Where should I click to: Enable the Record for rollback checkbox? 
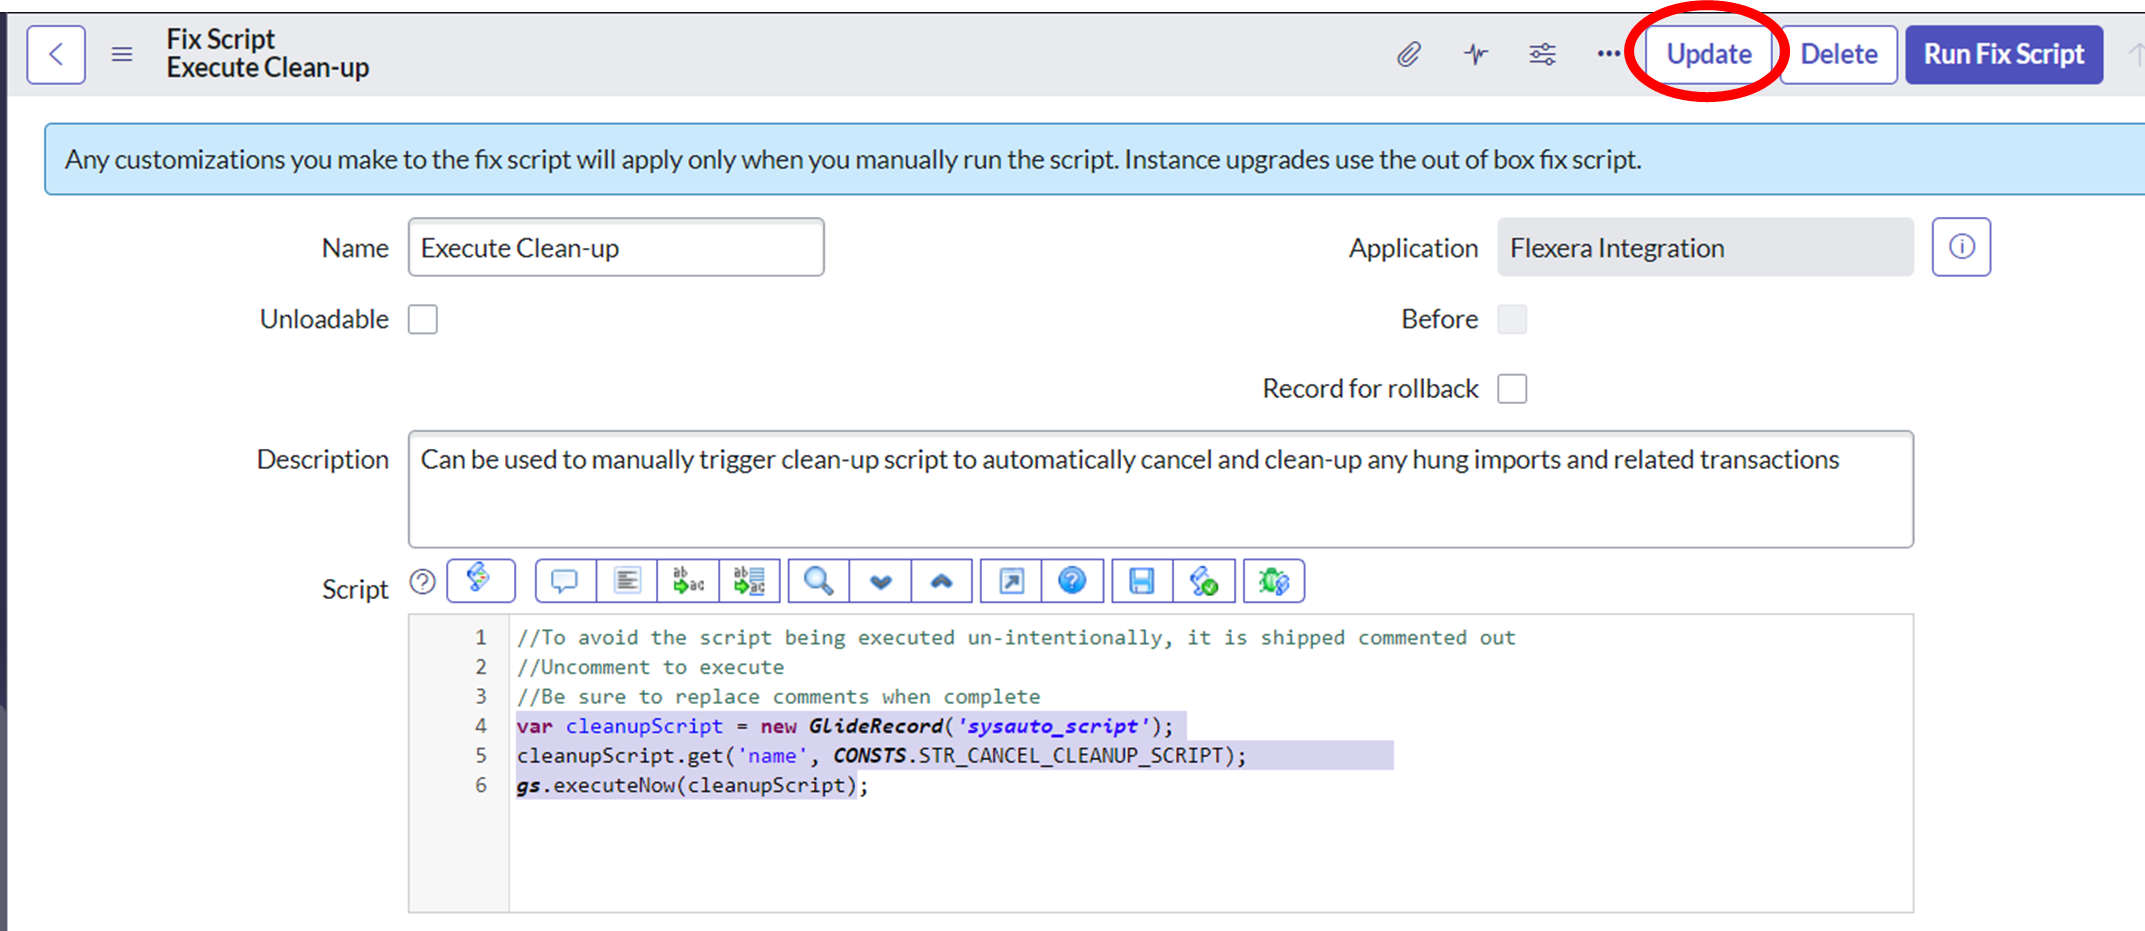(1512, 388)
